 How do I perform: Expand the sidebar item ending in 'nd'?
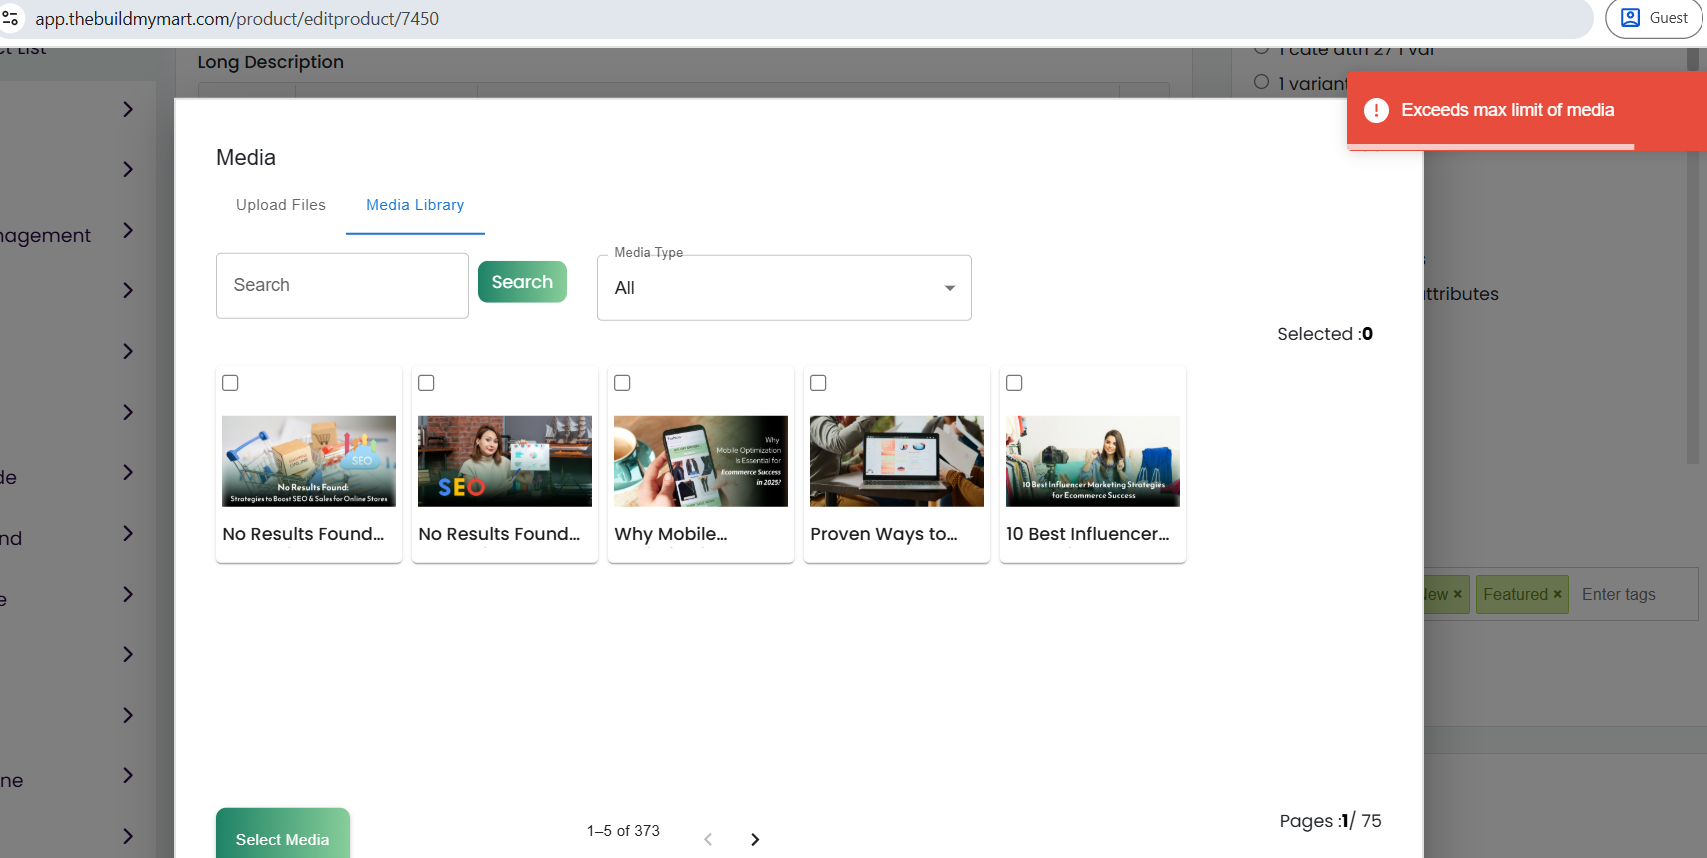click(x=128, y=533)
